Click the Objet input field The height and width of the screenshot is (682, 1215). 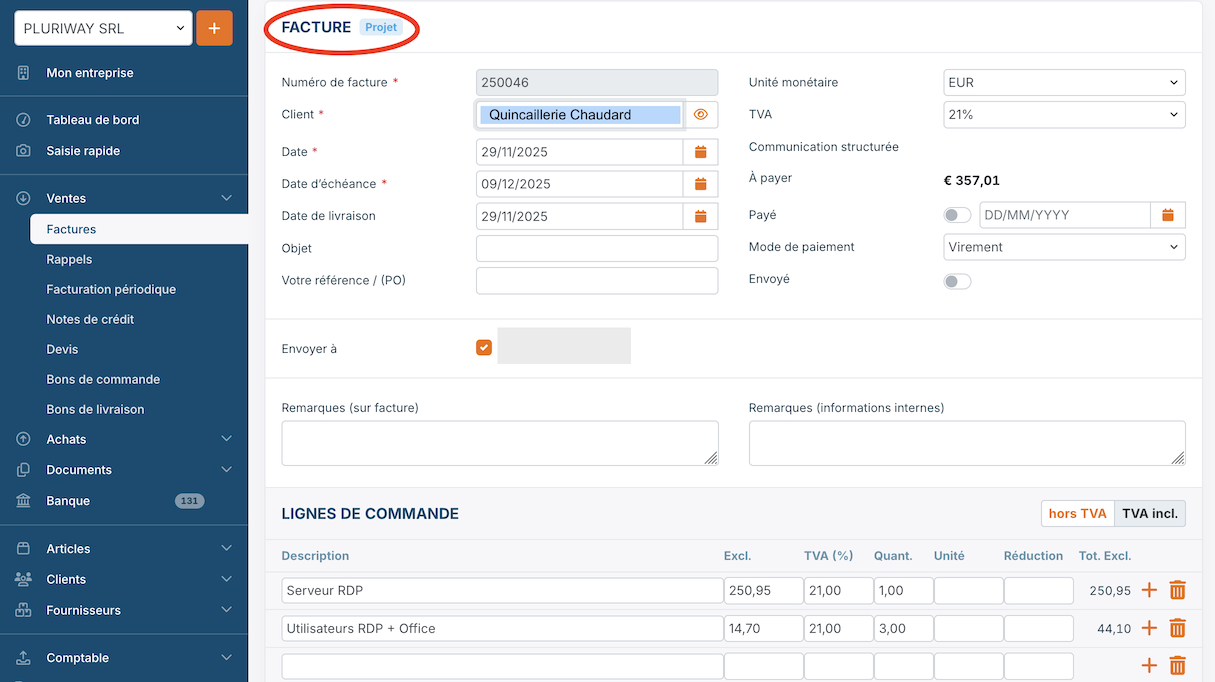pyautogui.click(x=596, y=248)
